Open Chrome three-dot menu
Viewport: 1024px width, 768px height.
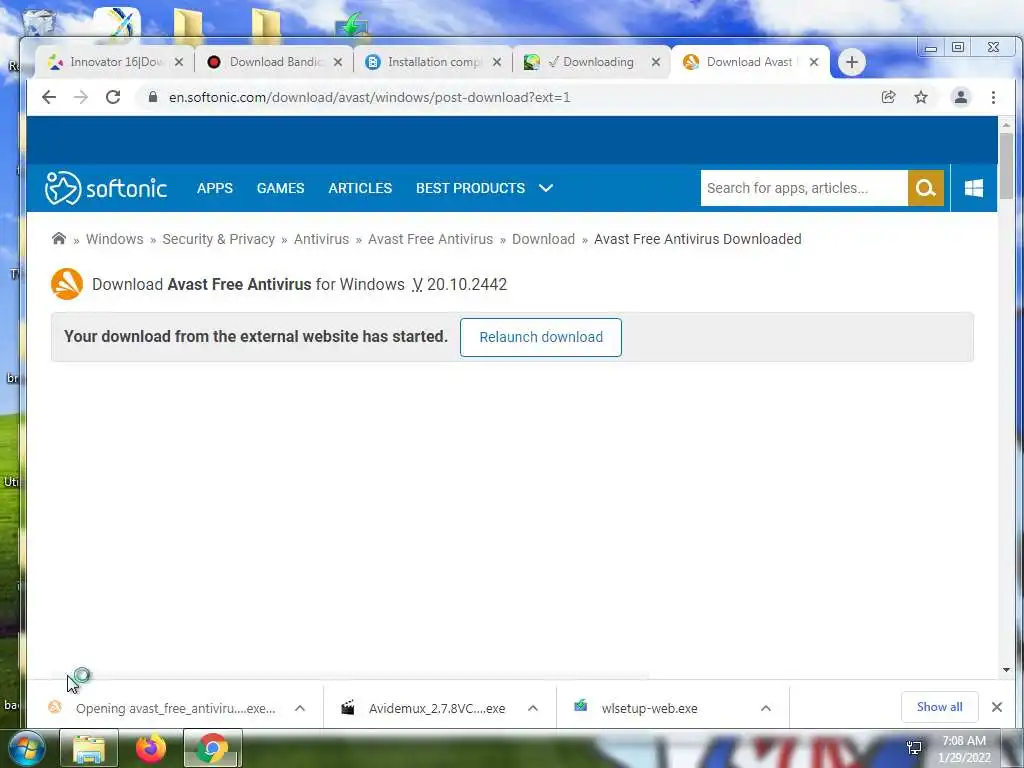coord(993,97)
